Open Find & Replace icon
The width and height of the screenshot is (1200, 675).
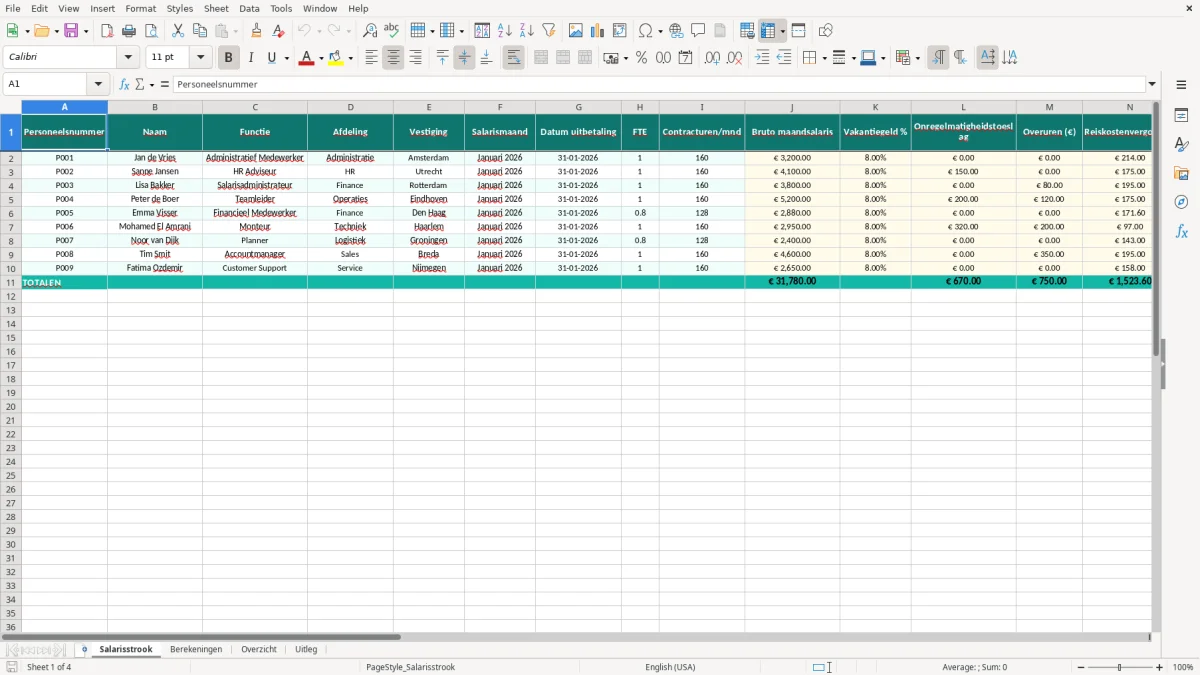point(370,31)
